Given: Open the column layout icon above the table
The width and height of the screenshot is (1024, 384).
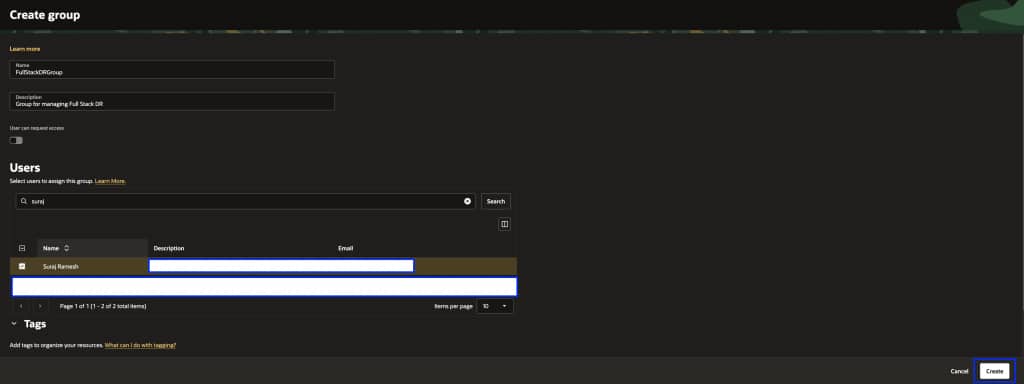Looking at the screenshot, I should (504, 224).
